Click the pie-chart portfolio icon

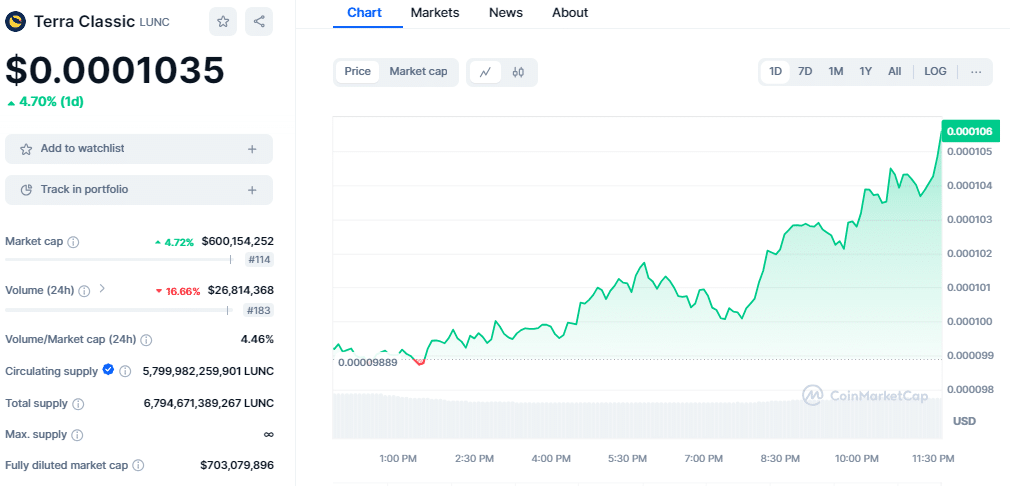[26, 190]
